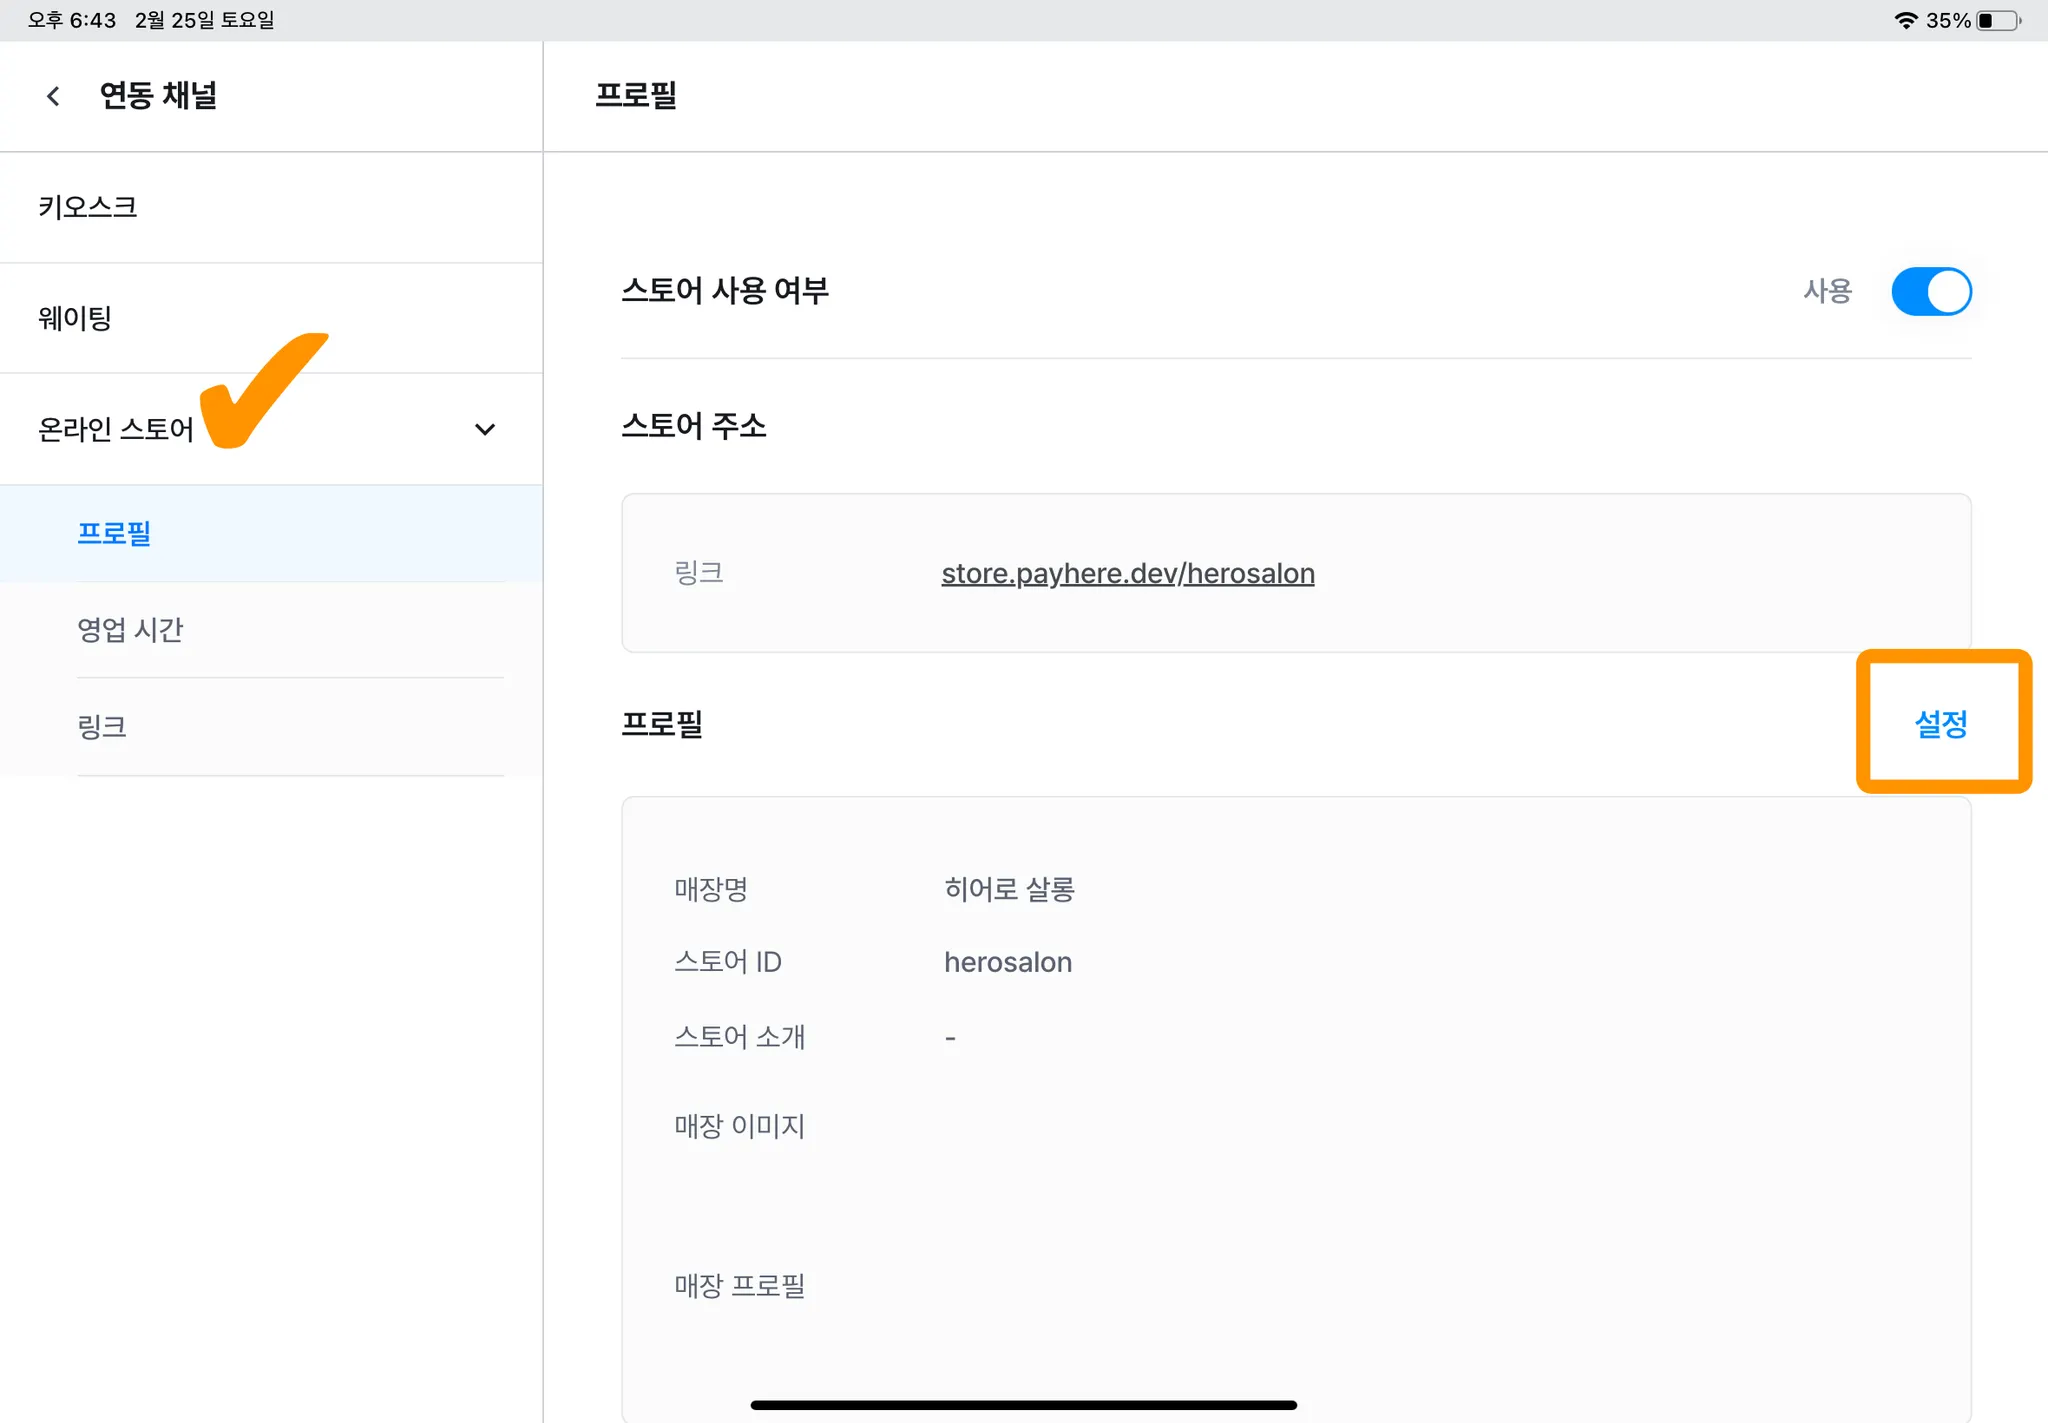Select the 프로필 submenu item
2048x1423 pixels.
[114, 533]
